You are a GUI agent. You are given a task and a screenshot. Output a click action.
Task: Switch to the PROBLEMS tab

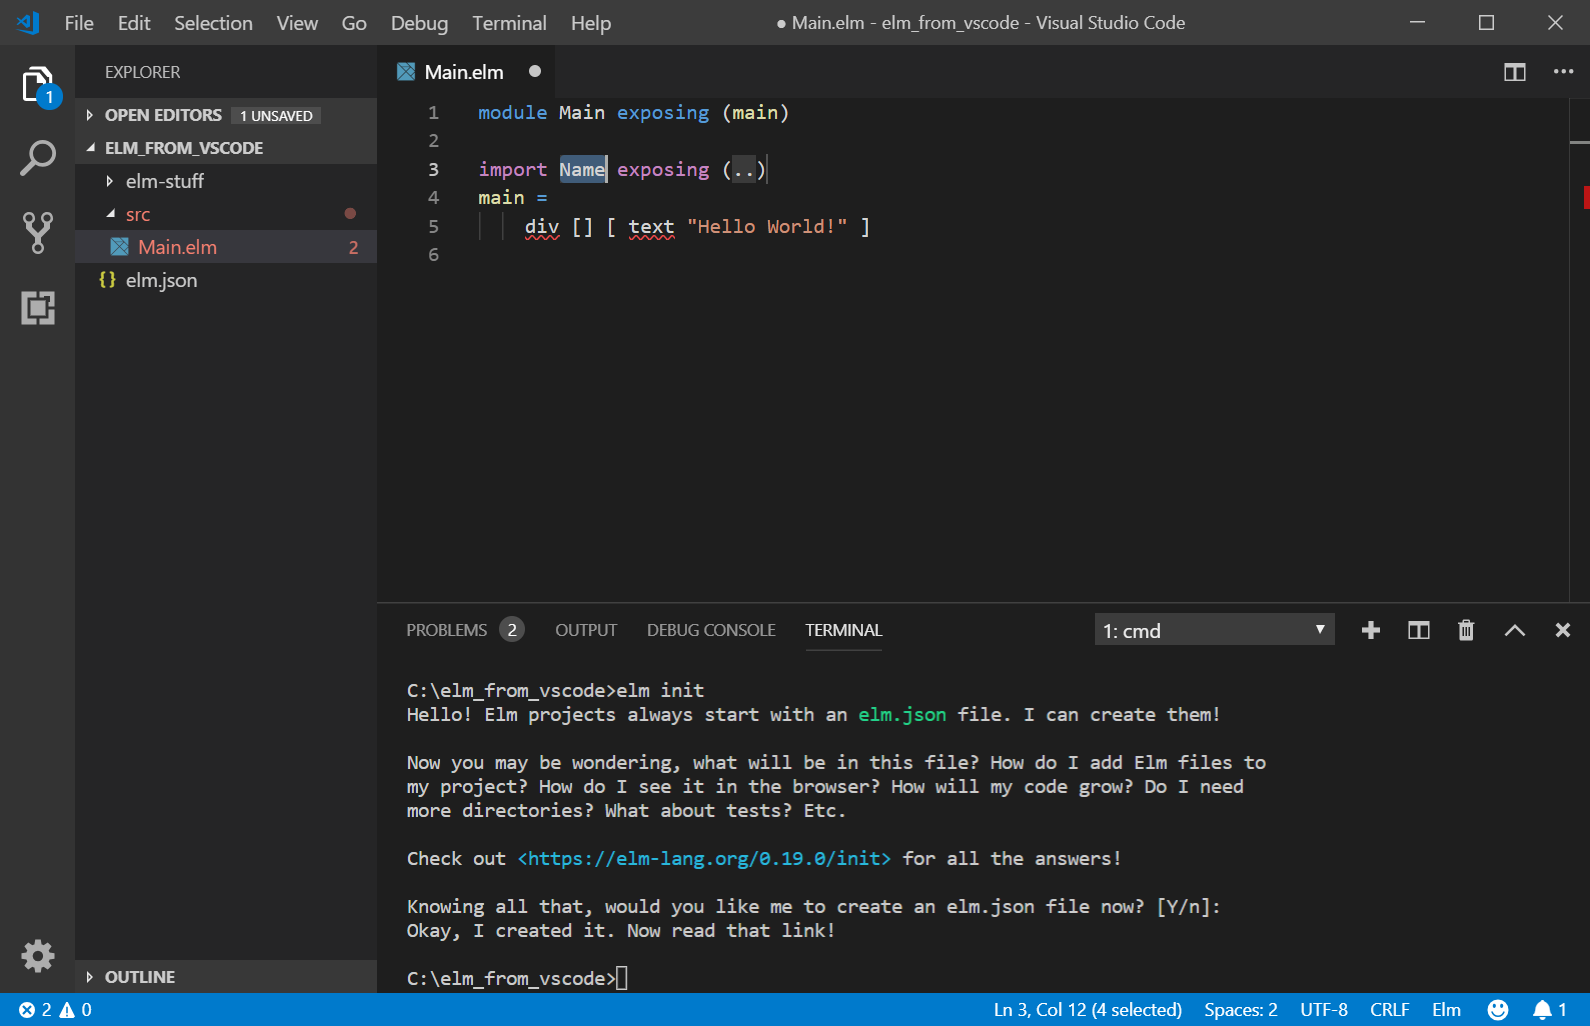coord(446,630)
